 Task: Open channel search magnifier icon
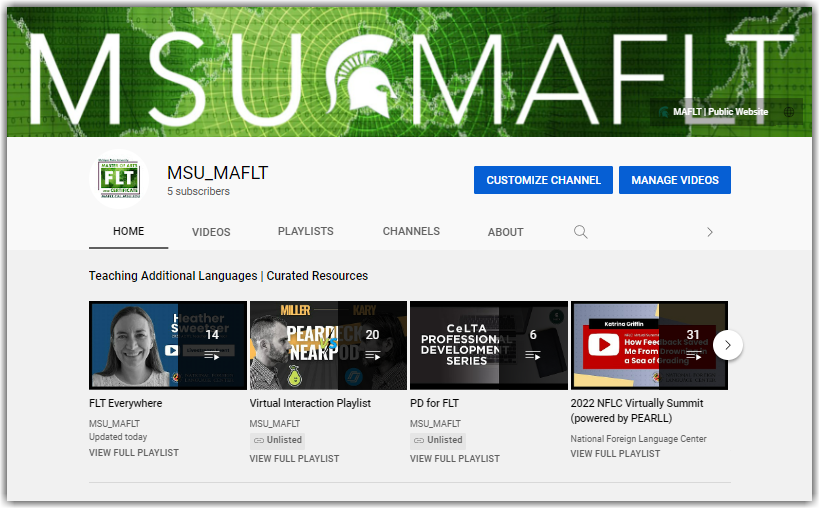[x=580, y=232]
